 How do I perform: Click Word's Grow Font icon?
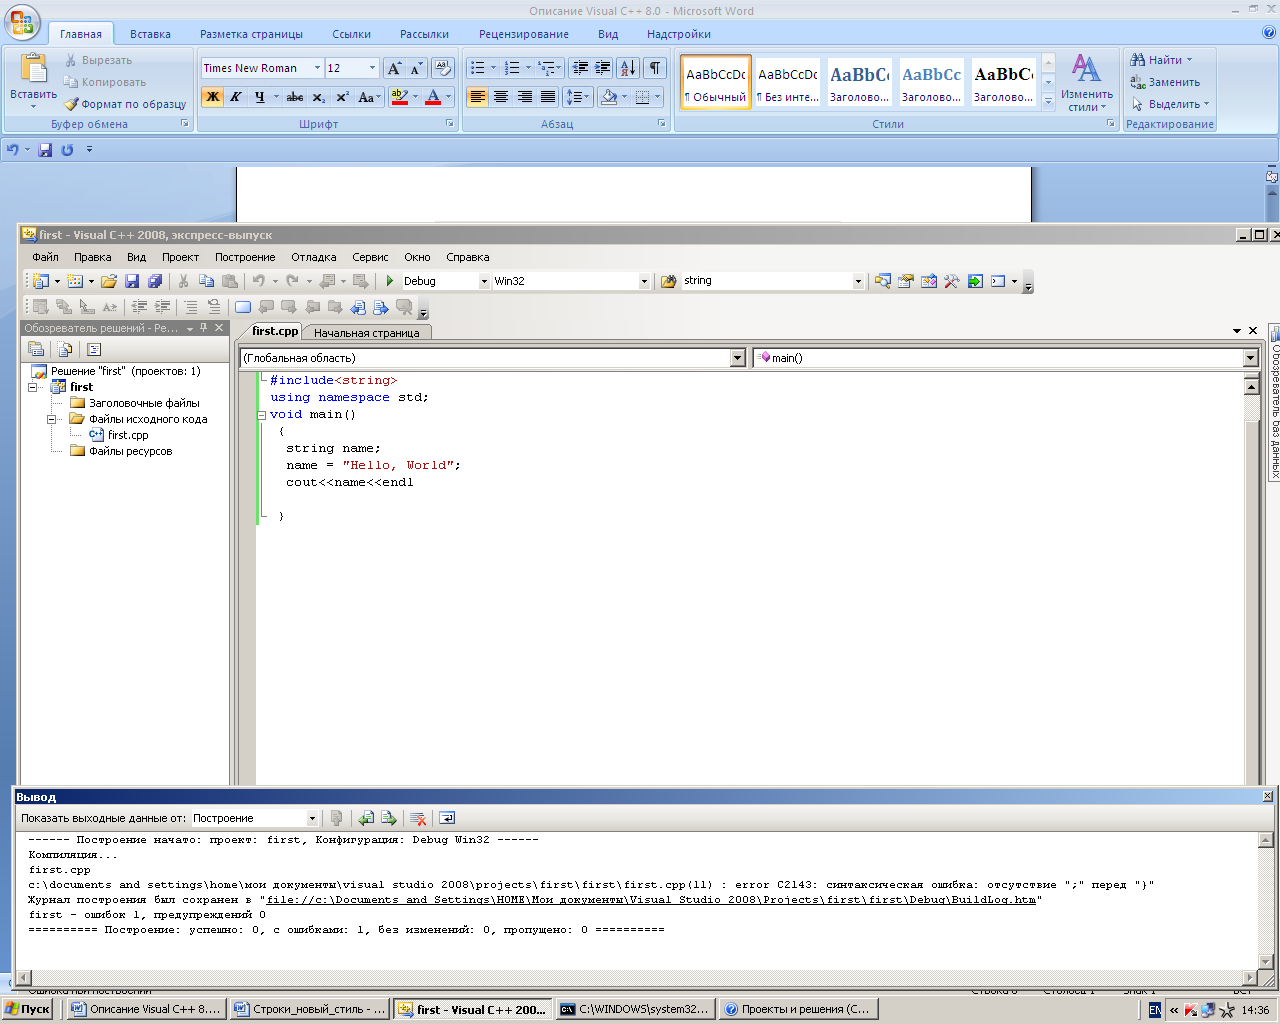tap(394, 68)
